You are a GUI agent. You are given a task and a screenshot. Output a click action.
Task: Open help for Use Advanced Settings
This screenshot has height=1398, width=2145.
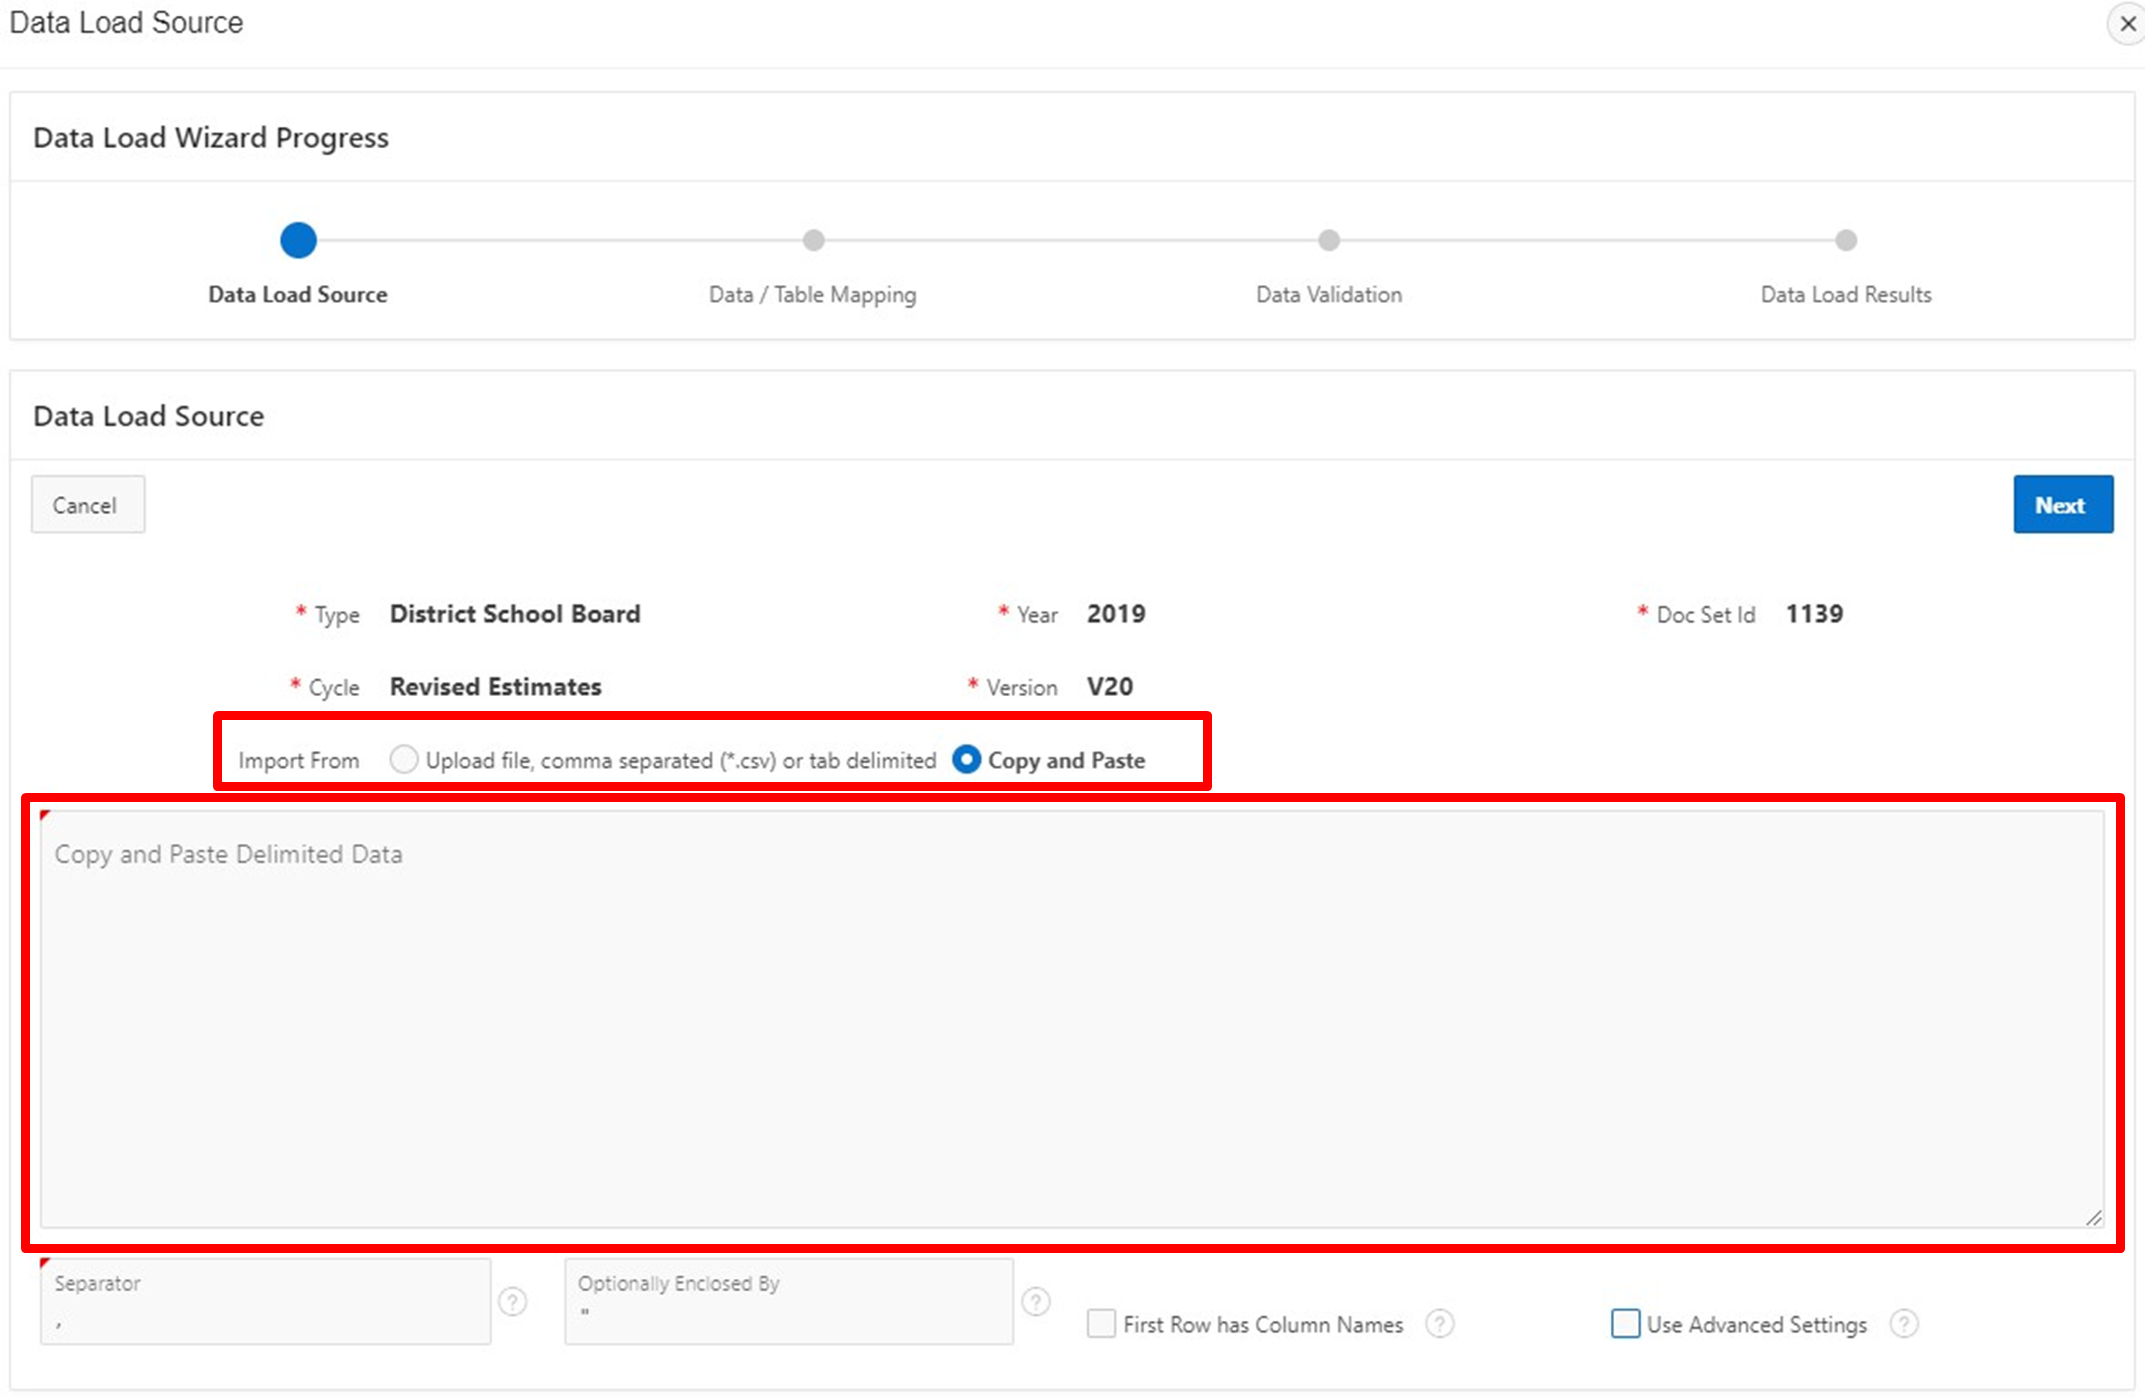pos(1904,1324)
